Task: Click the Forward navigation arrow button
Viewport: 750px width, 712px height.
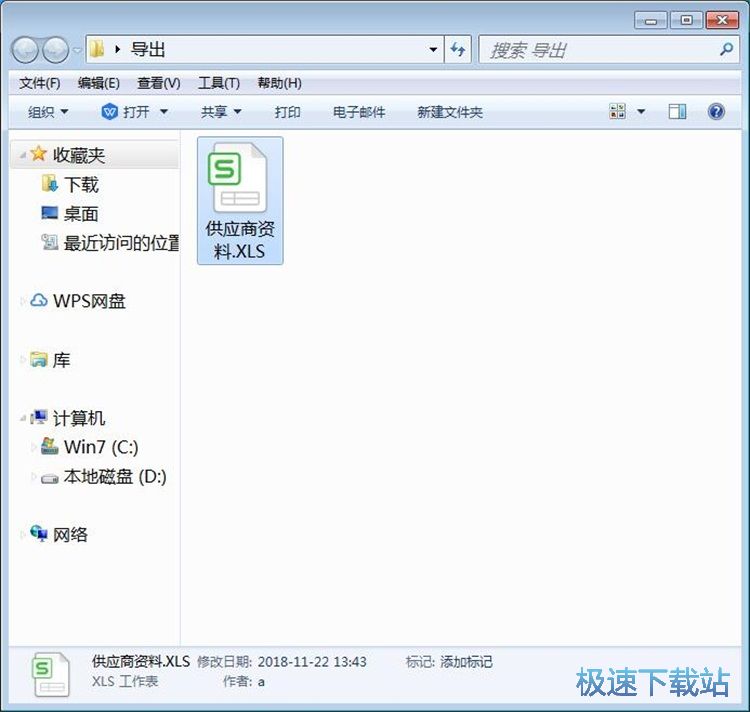Action: pos(55,50)
